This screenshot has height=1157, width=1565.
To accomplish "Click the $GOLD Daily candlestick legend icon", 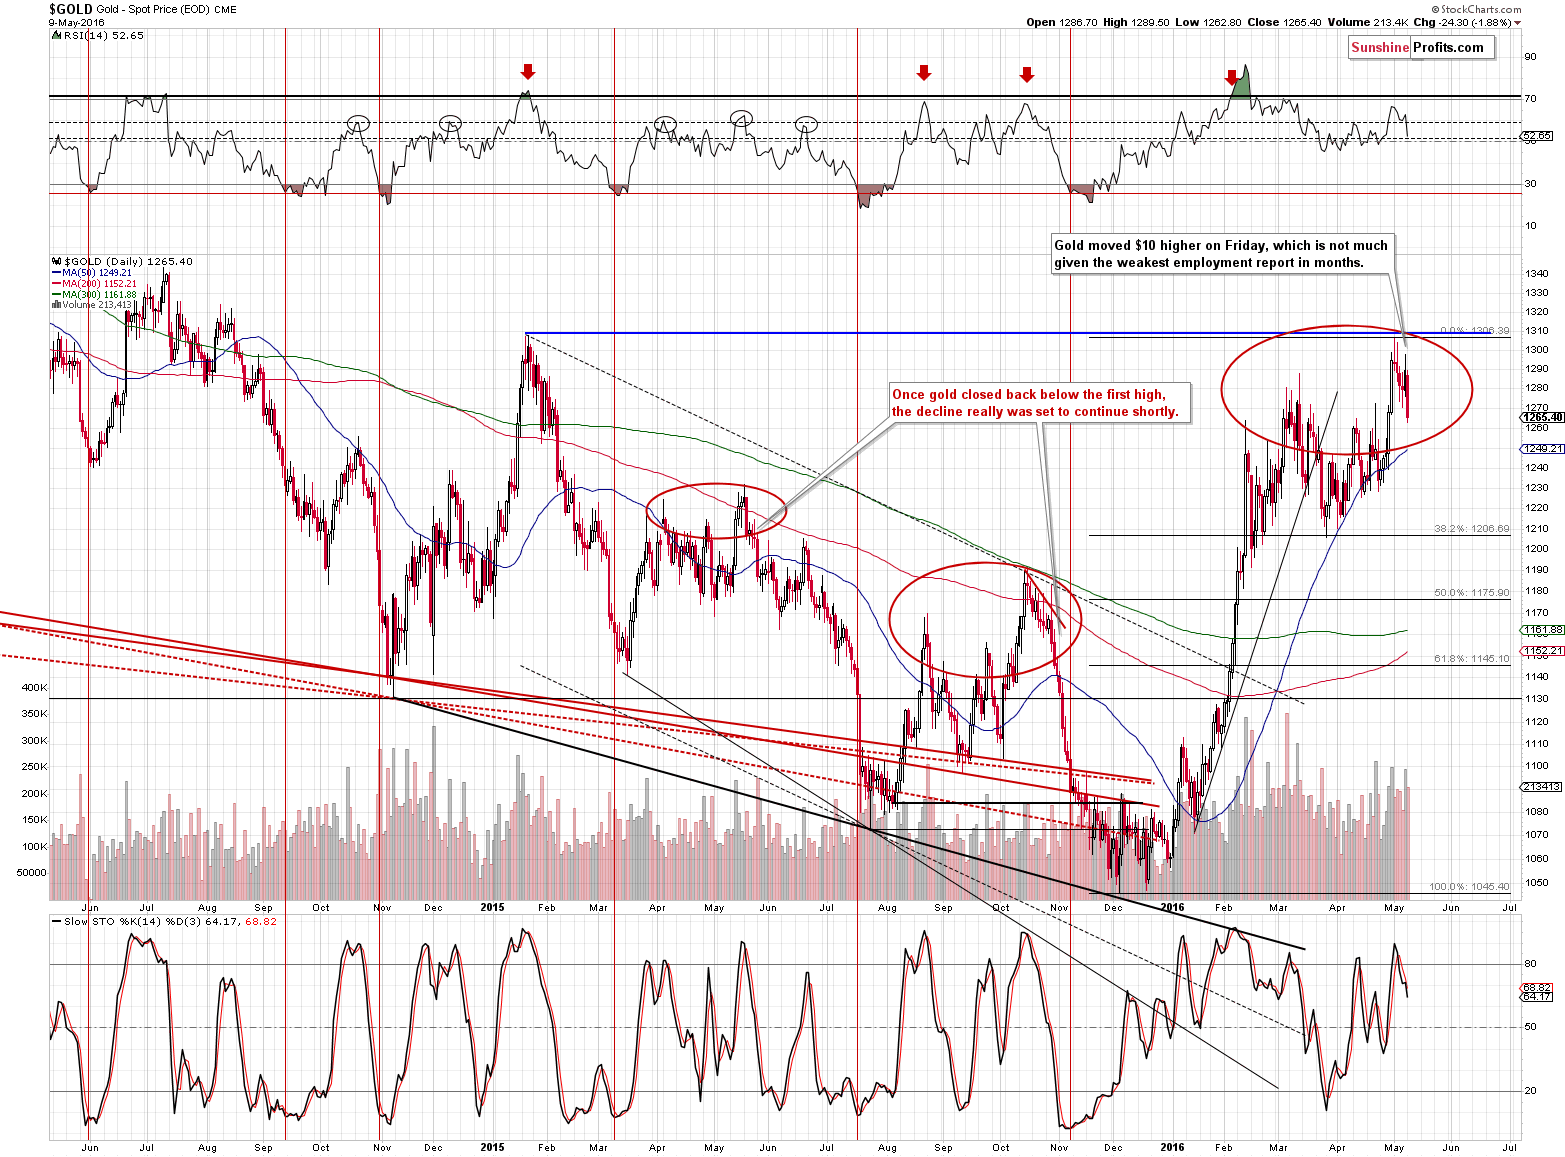I will point(55,261).
